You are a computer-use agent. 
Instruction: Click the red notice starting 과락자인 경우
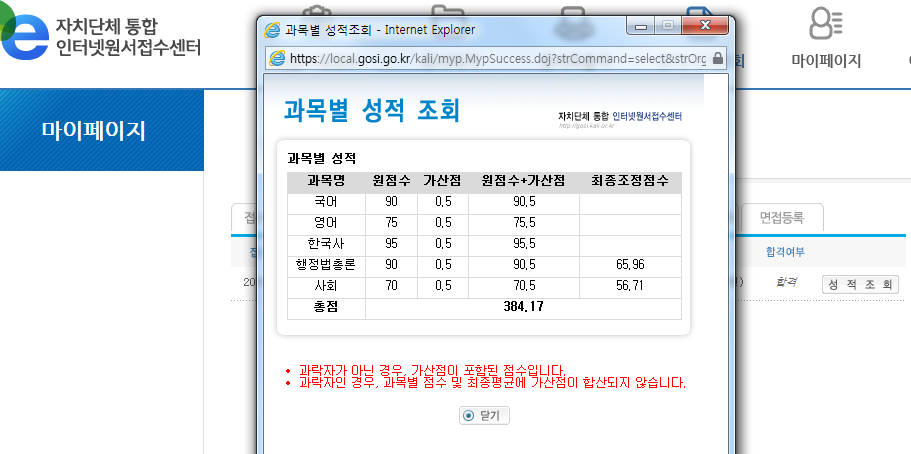492,383
